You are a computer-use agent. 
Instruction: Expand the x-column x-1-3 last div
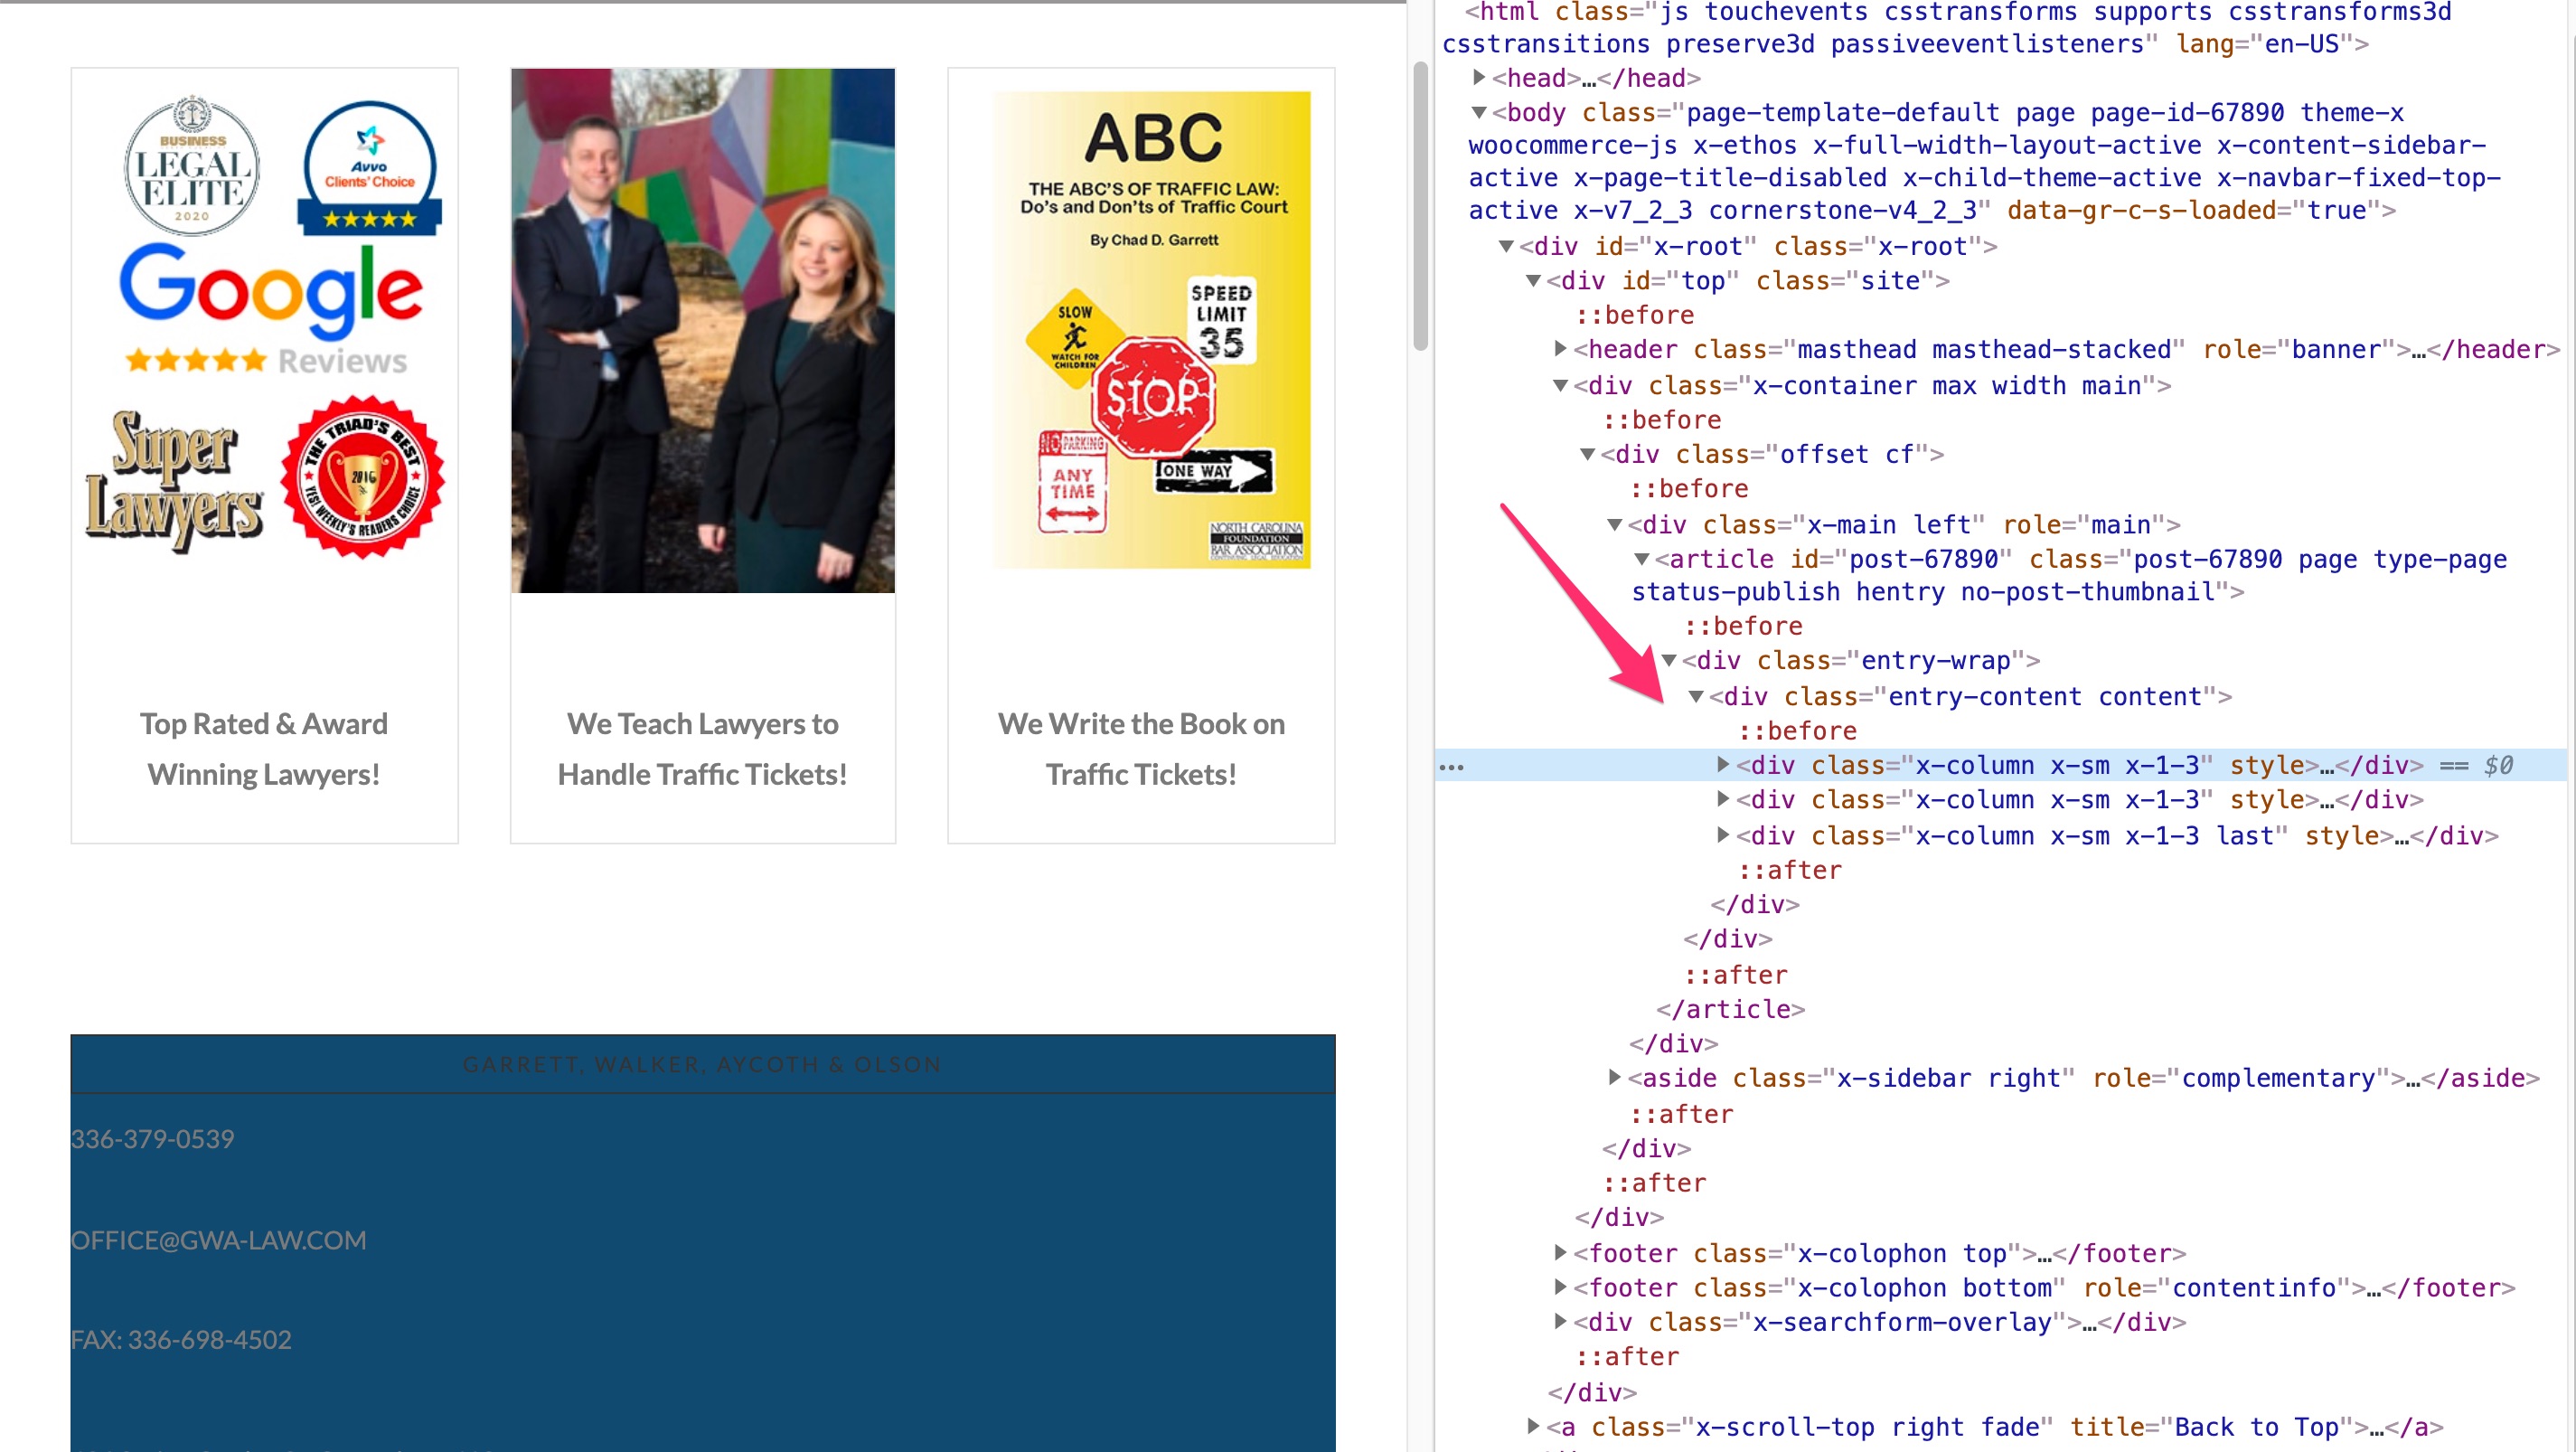(1723, 835)
